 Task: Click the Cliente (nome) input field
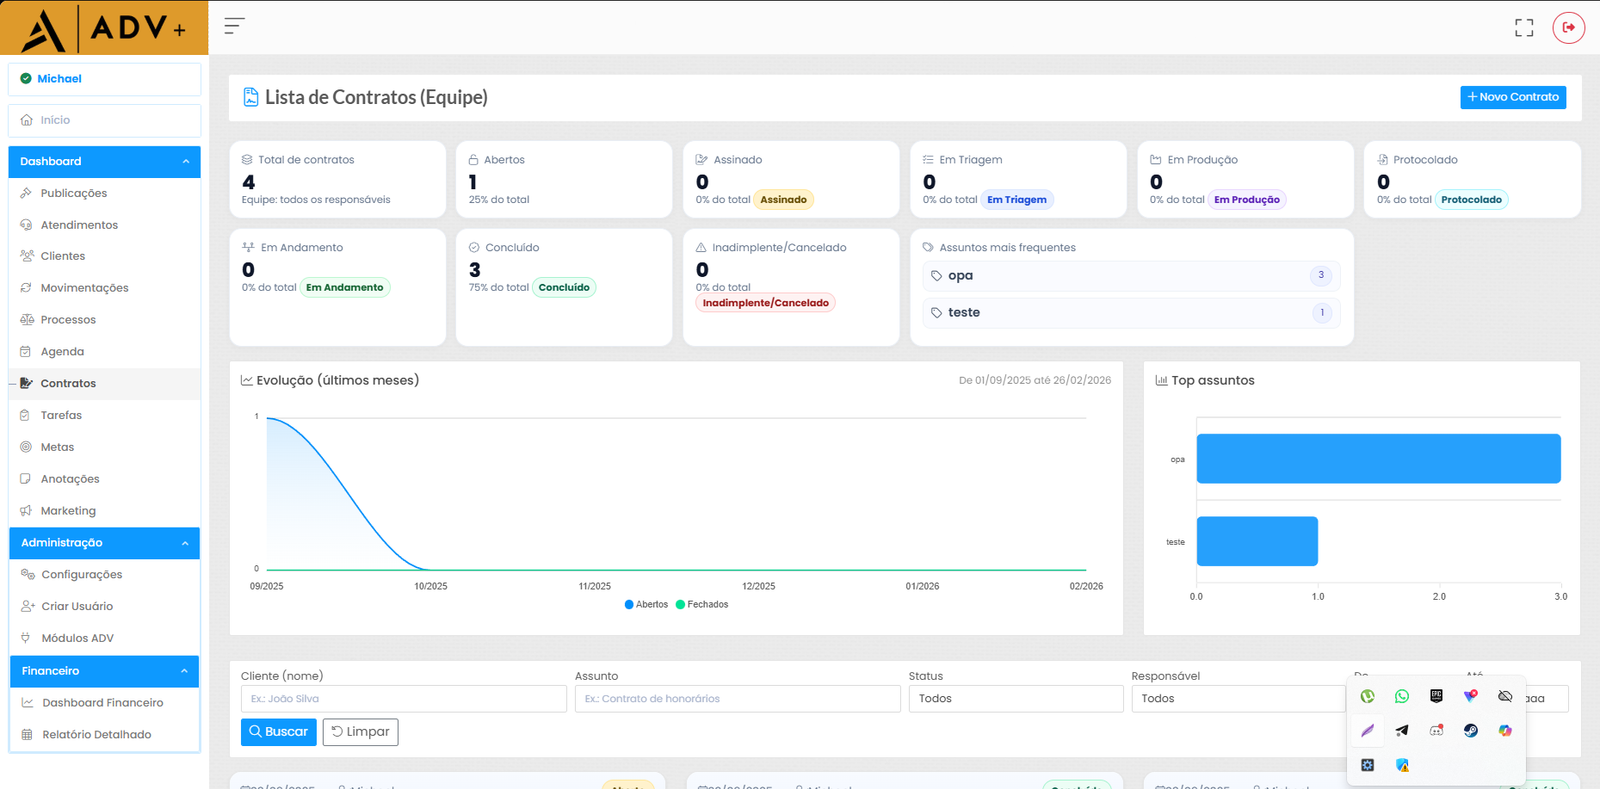click(403, 699)
